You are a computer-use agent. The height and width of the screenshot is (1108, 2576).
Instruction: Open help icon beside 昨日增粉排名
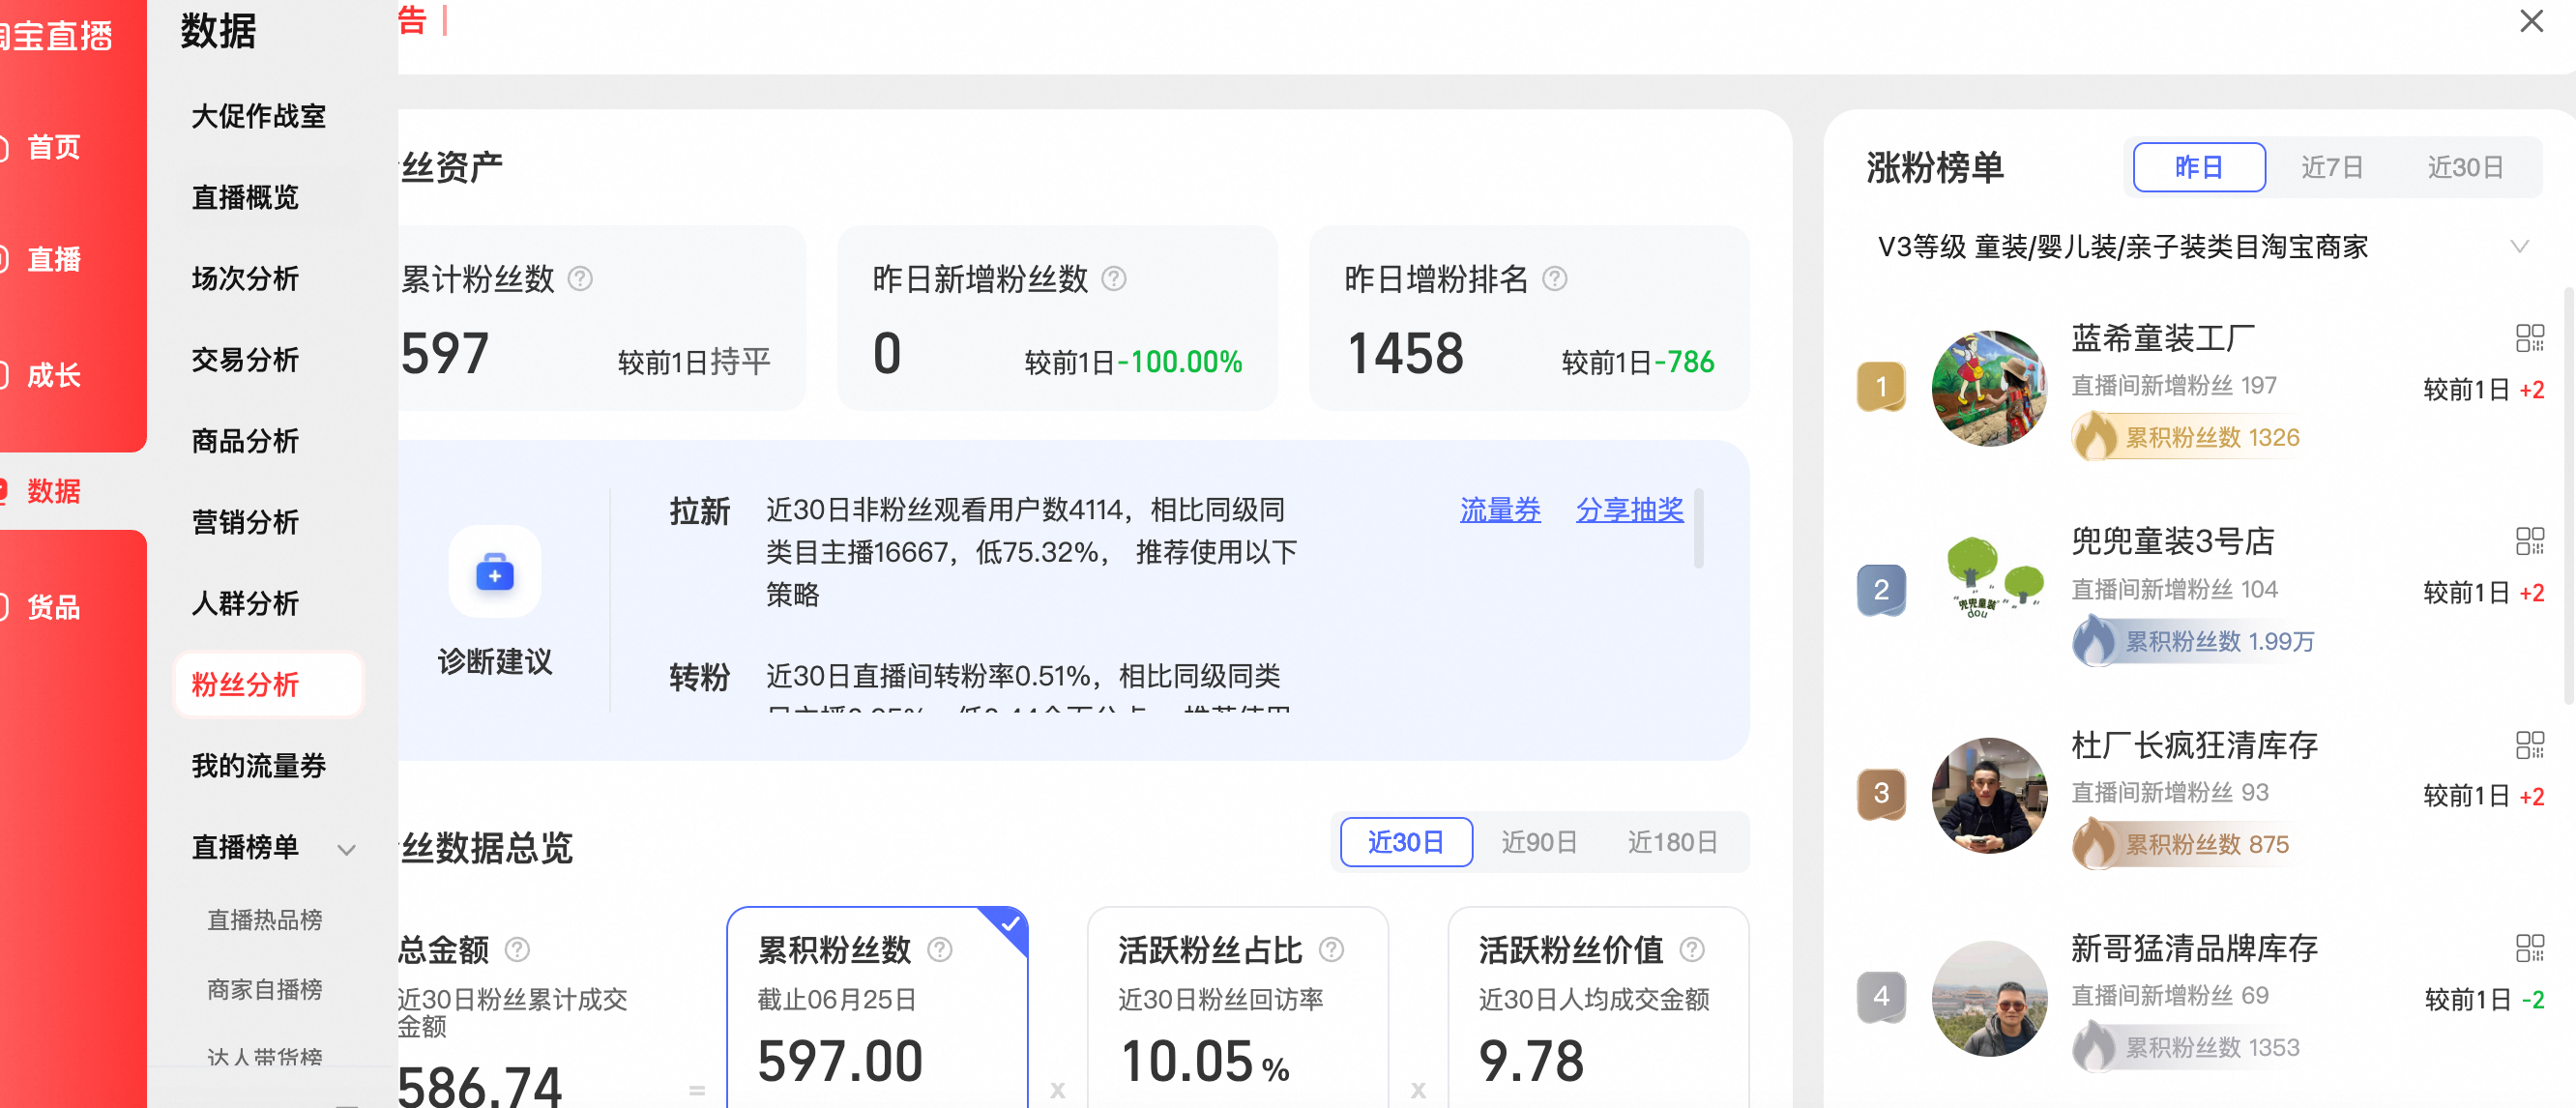pos(1554,279)
